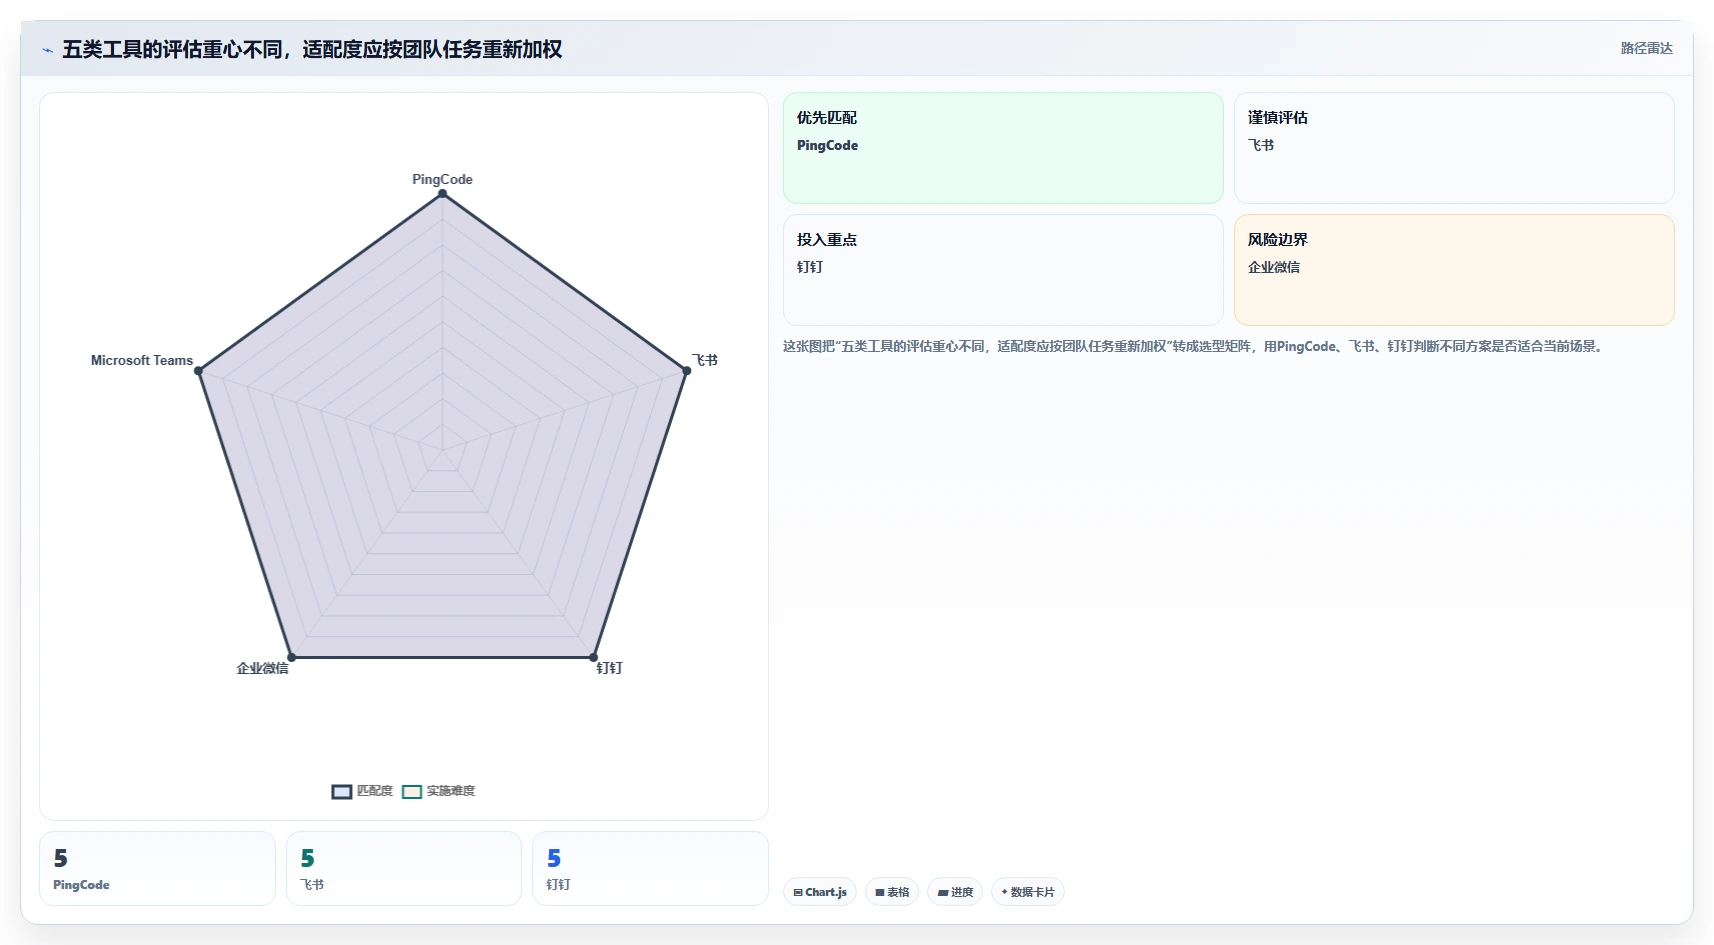1714x945 pixels.
Task: Click the 飞书 data point on radar
Action: 686,371
